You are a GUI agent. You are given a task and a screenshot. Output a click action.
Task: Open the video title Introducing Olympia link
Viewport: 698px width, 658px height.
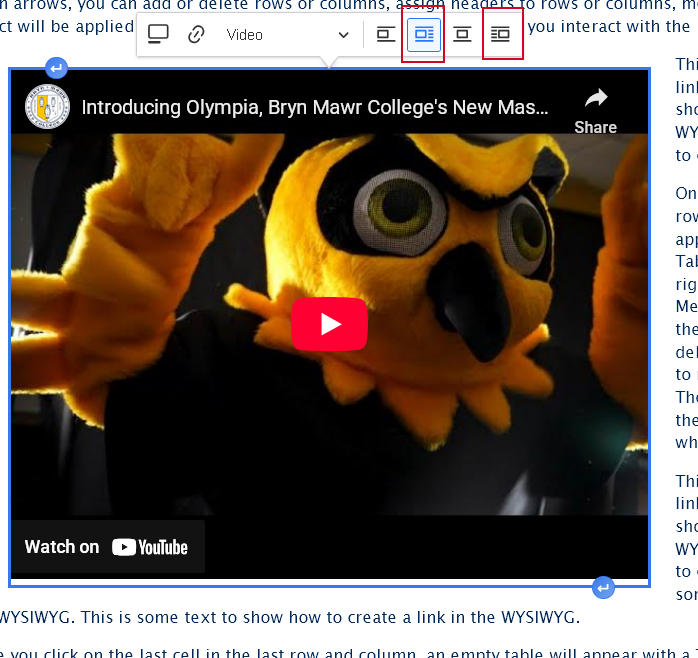pos(315,107)
